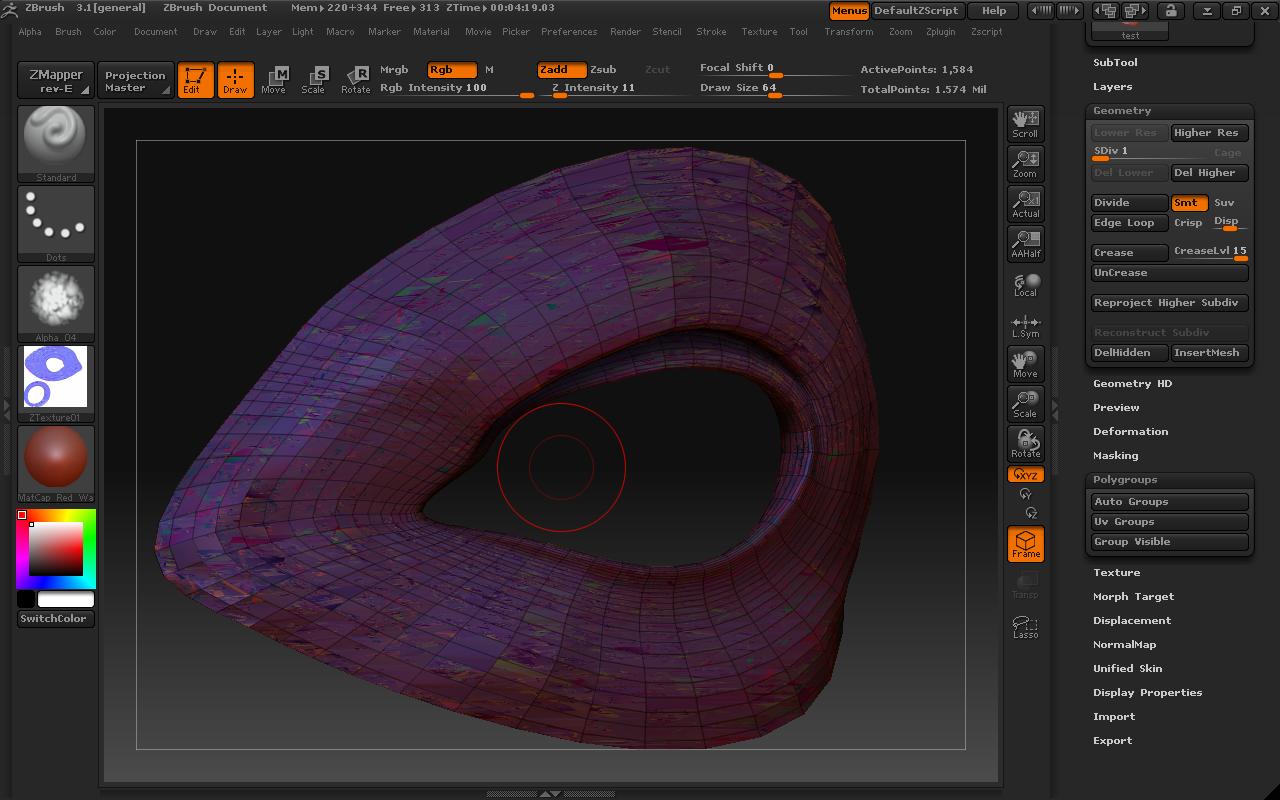1280x800 pixels.
Task: Set view to Actual size
Action: tap(1025, 203)
